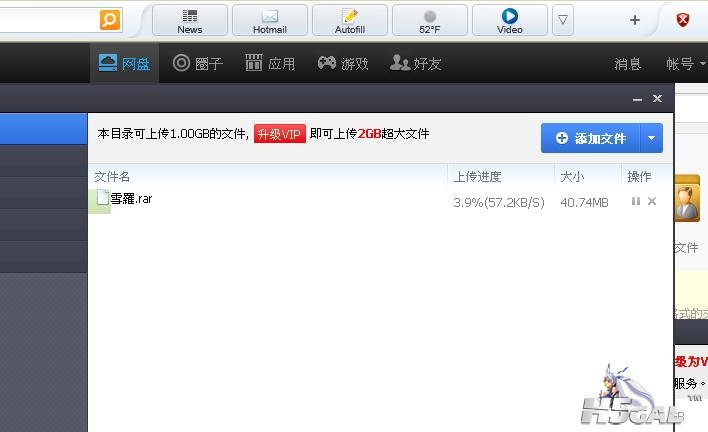The width and height of the screenshot is (708, 432).
Task: Switch to the 网盘 tab
Action: (x=124, y=64)
